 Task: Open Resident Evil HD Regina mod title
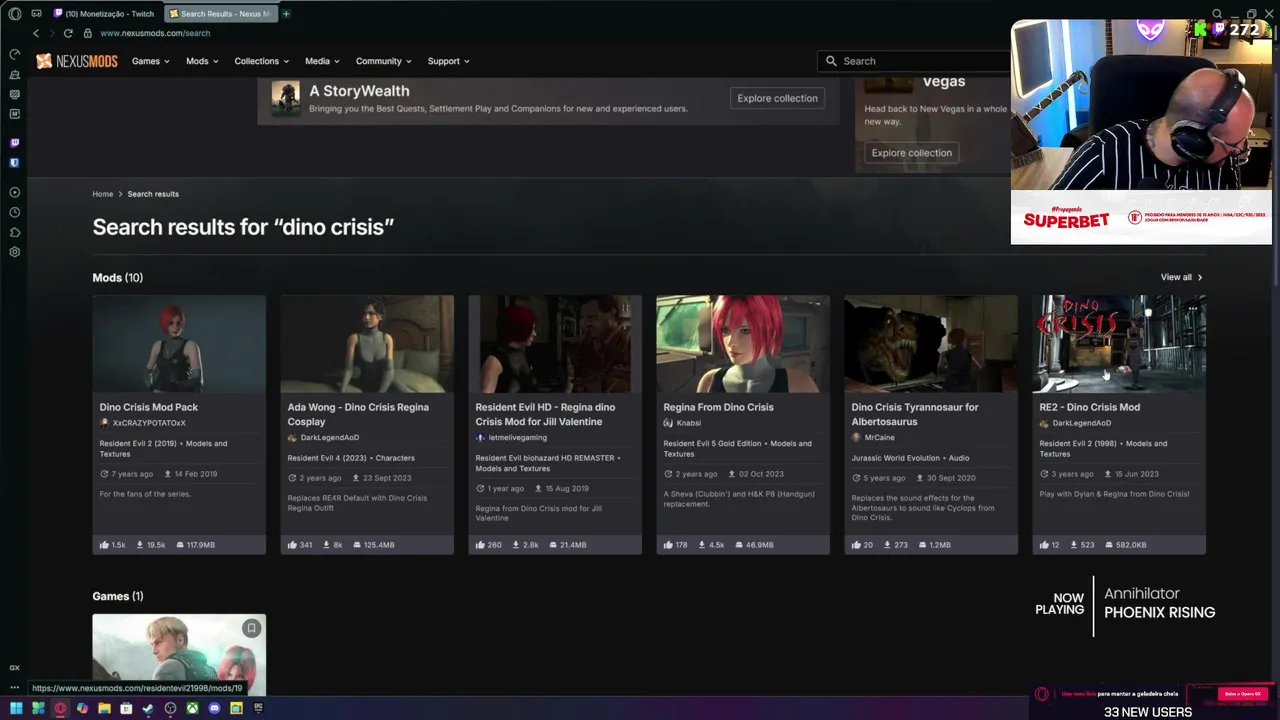pyautogui.click(x=545, y=414)
